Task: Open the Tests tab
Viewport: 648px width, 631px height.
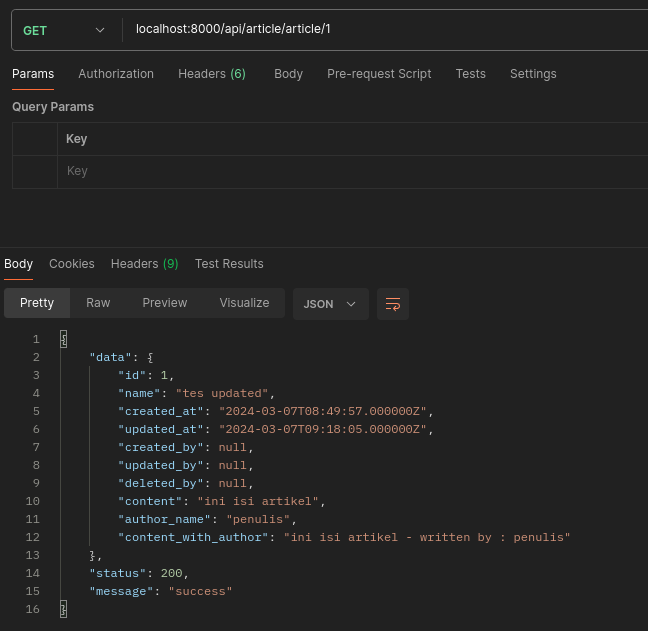Action: coord(470,74)
